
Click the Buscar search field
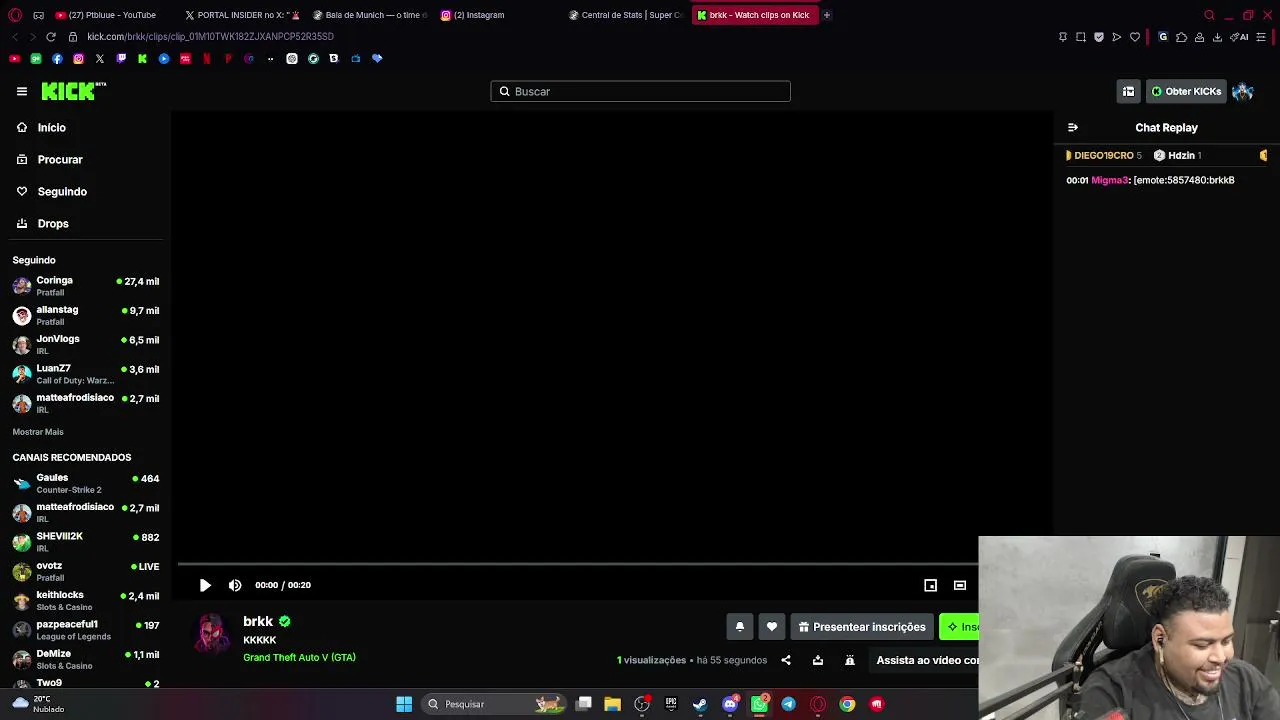click(x=640, y=91)
